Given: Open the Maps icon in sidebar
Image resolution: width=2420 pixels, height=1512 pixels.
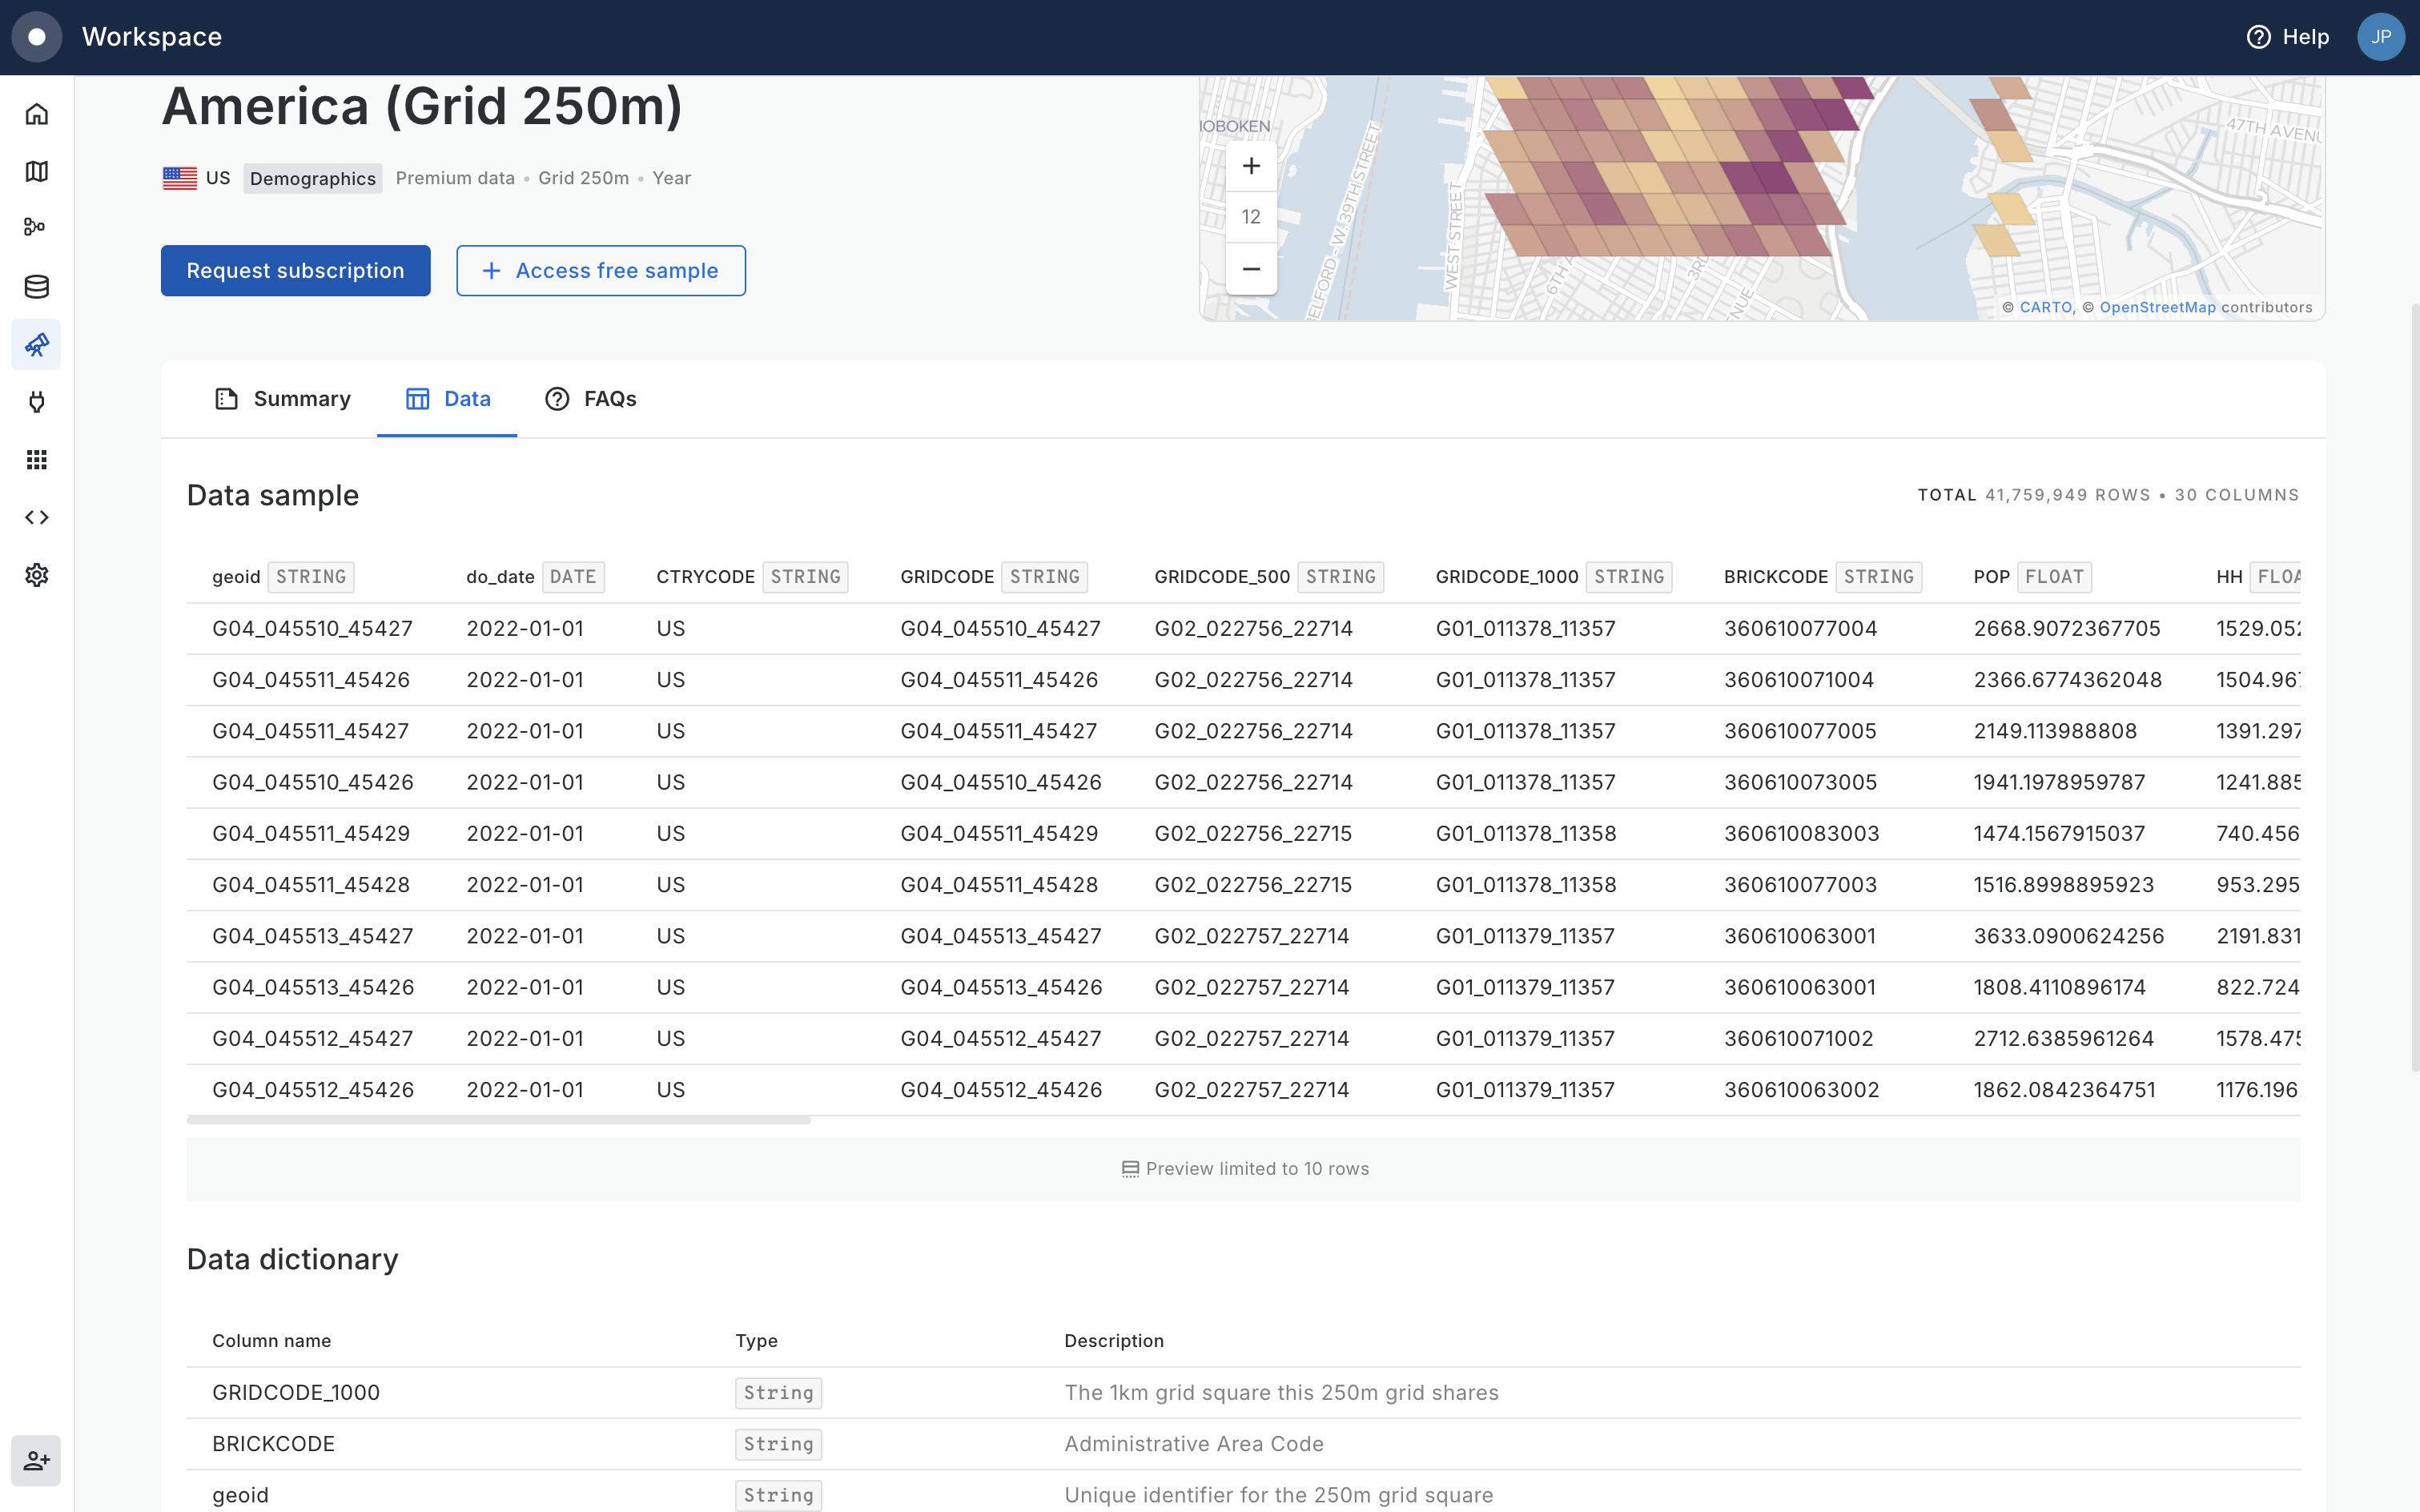Looking at the screenshot, I should (x=37, y=171).
